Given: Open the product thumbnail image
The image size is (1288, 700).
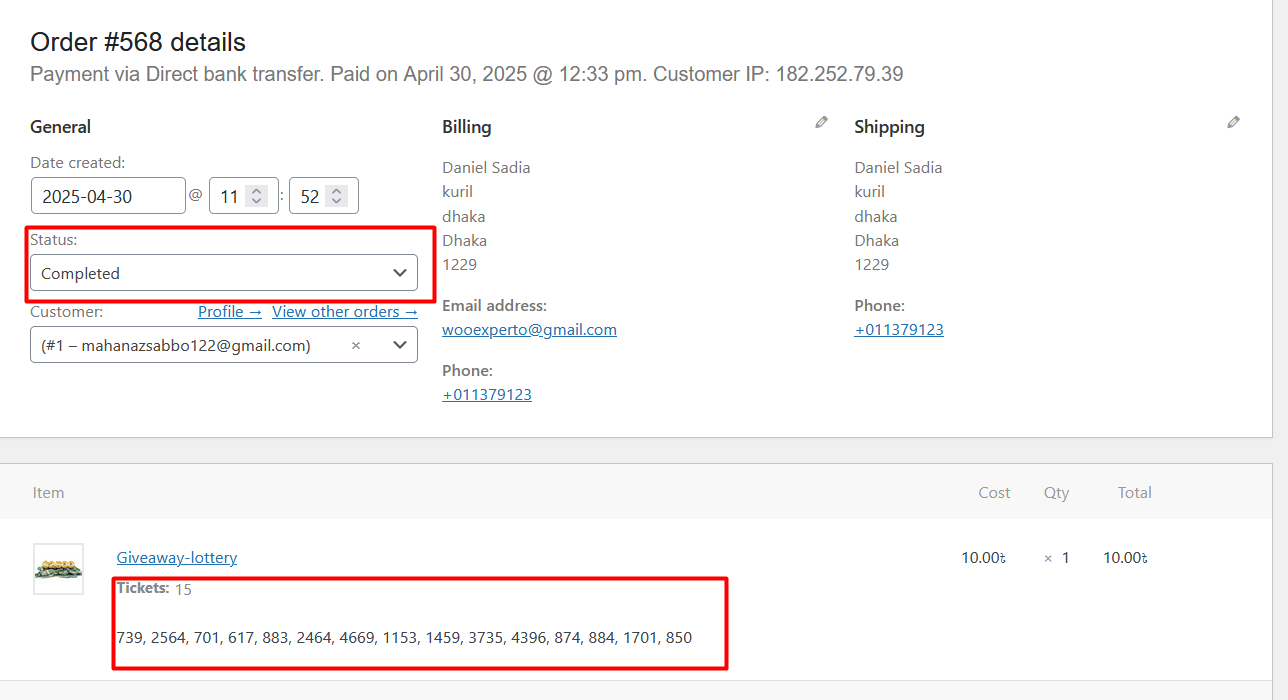Looking at the screenshot, I should pyautogui.click(x=58, y=569).
